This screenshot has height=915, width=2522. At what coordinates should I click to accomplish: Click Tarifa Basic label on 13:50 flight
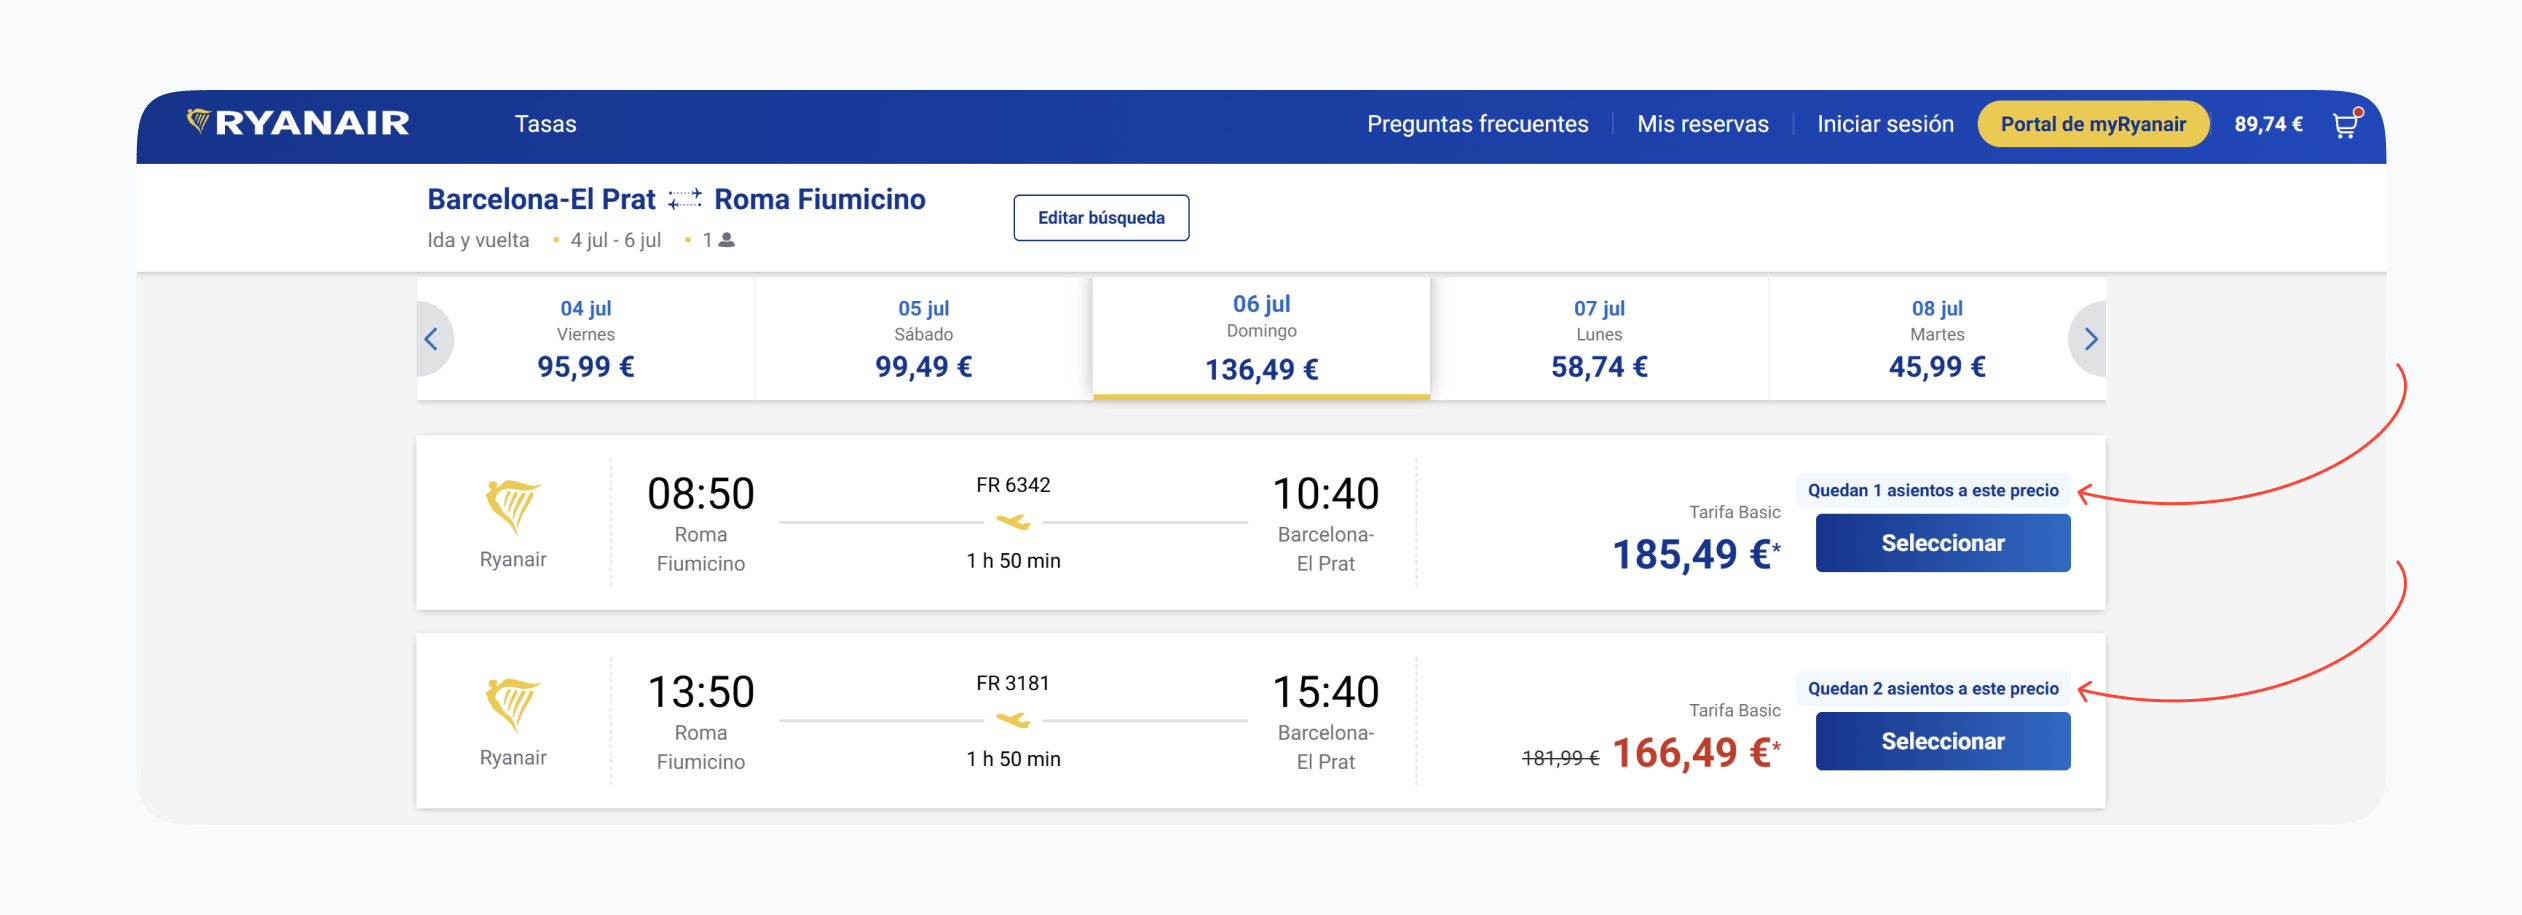1735,710
